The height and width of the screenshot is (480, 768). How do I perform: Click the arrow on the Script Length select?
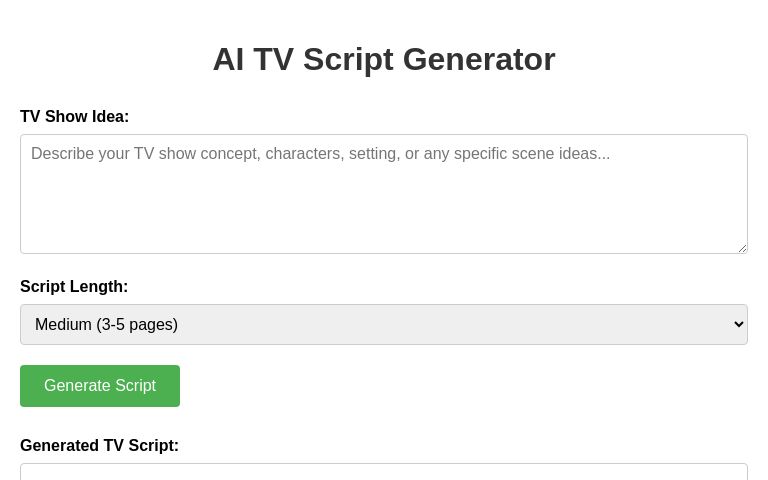[739, 325]
